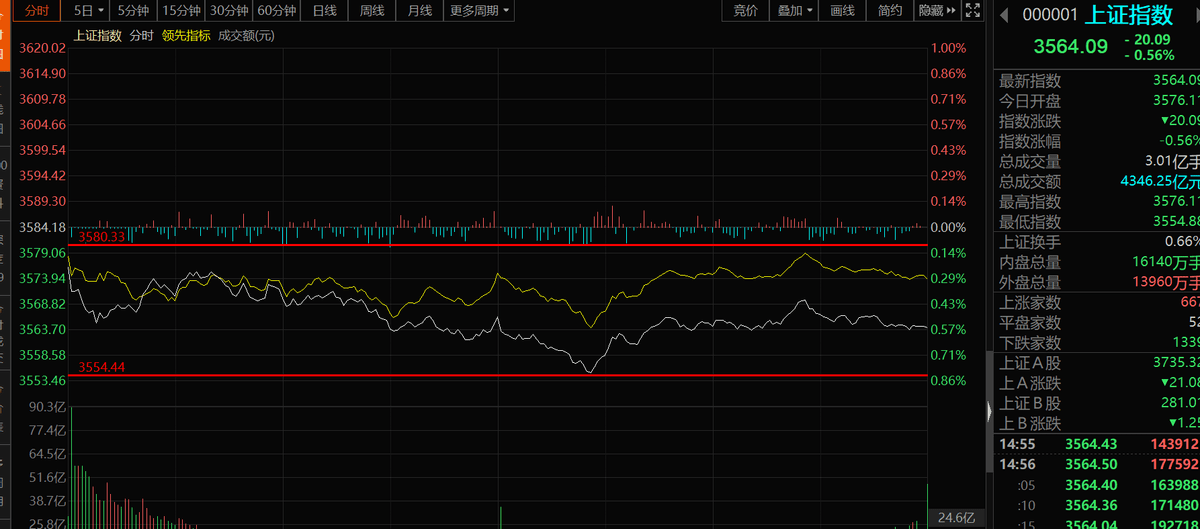Click the fullscreen expand icon
The height and width of the screenshot is (529, 1200).
pyautogui.click(x=974, y=11)
